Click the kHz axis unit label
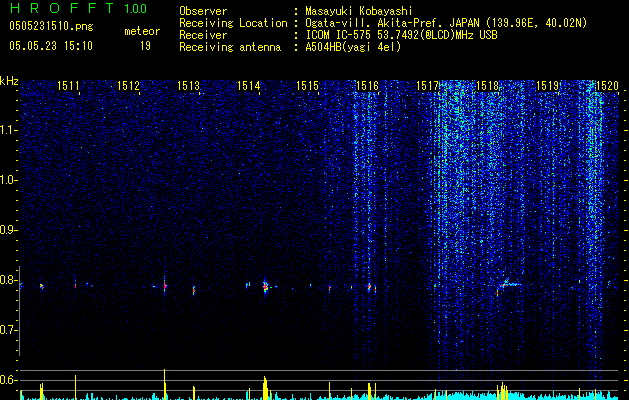Screen dimensions: 629x400 coord(9,81)
